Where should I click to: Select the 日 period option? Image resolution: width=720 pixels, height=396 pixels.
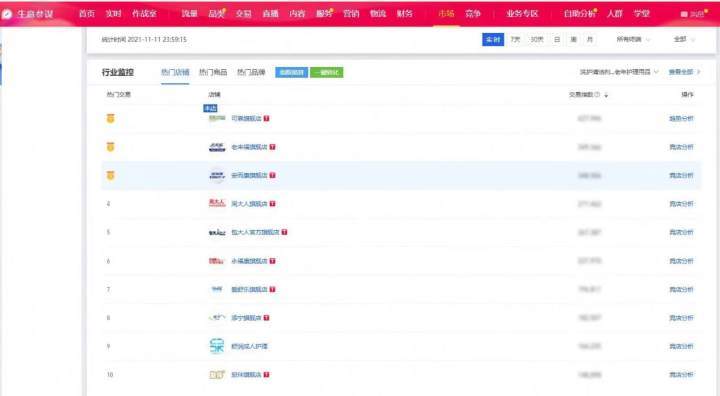557,40
